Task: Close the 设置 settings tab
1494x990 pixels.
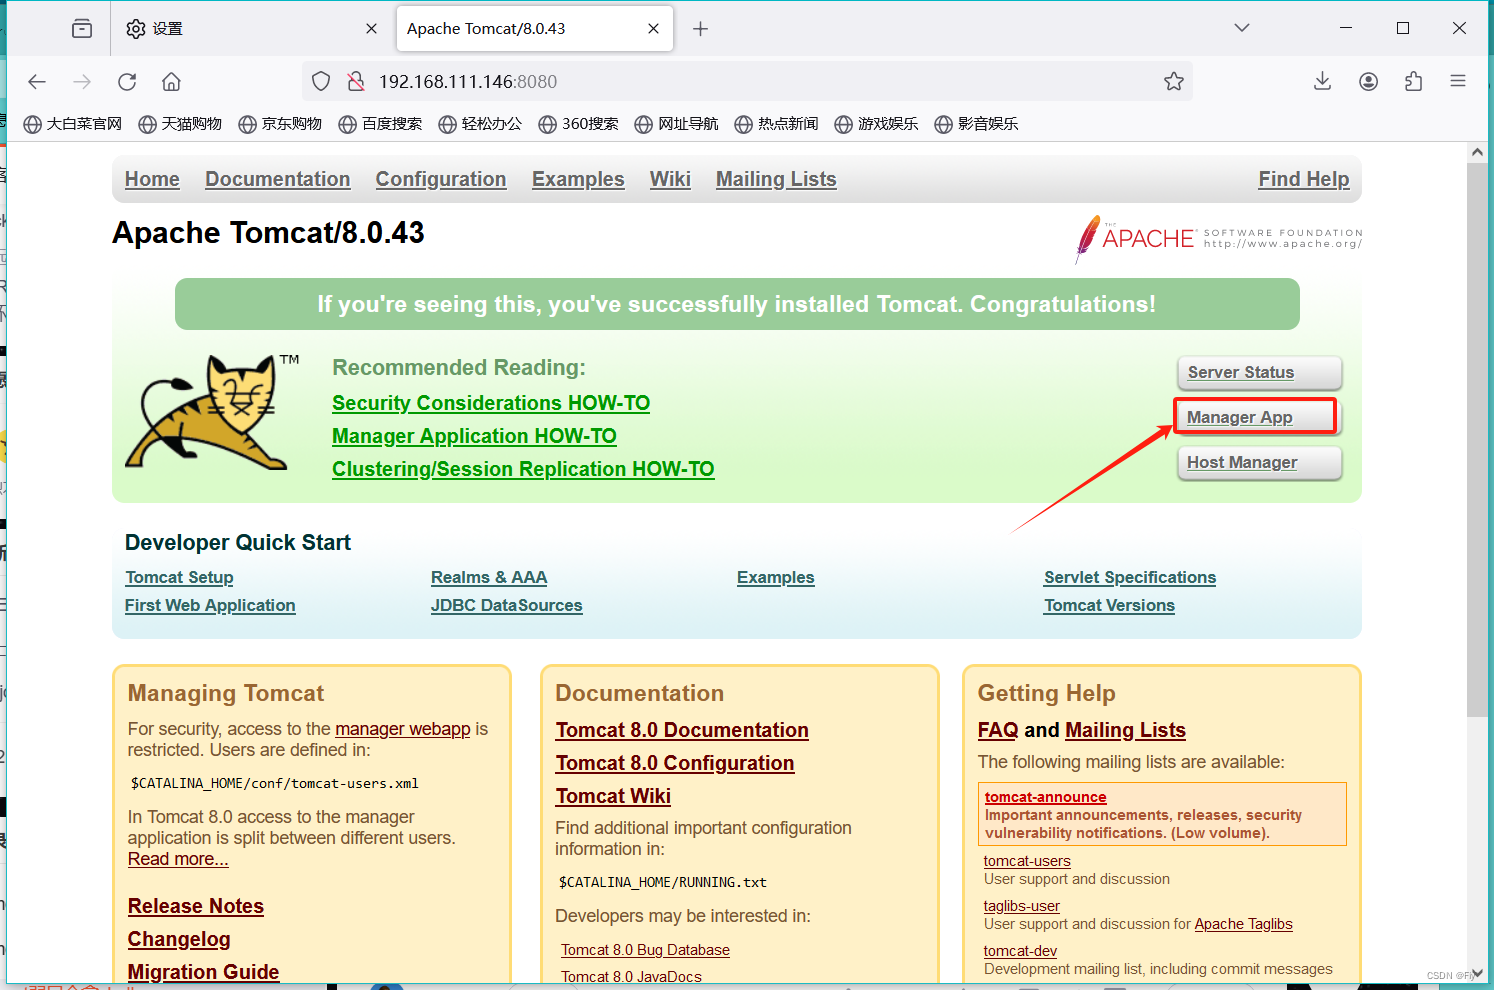Action: (x=371, y=29)
